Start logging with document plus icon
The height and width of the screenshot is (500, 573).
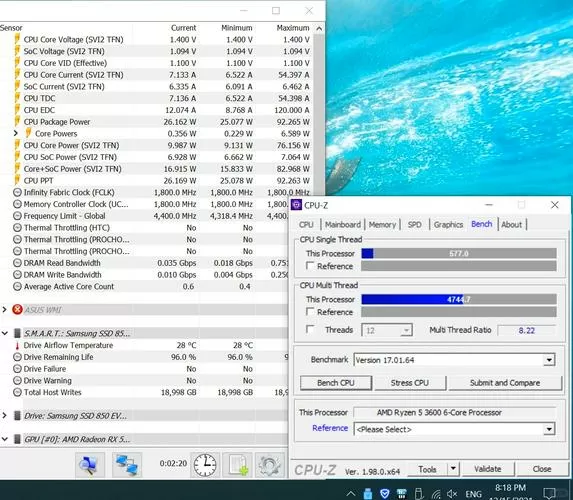tap(238, 465)
